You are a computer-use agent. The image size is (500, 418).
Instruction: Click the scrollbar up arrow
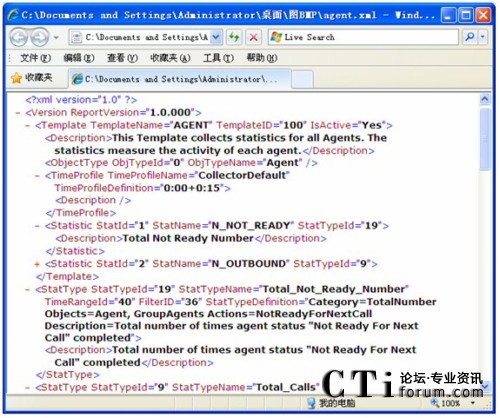pyautogui.click(x=485, y=99)
